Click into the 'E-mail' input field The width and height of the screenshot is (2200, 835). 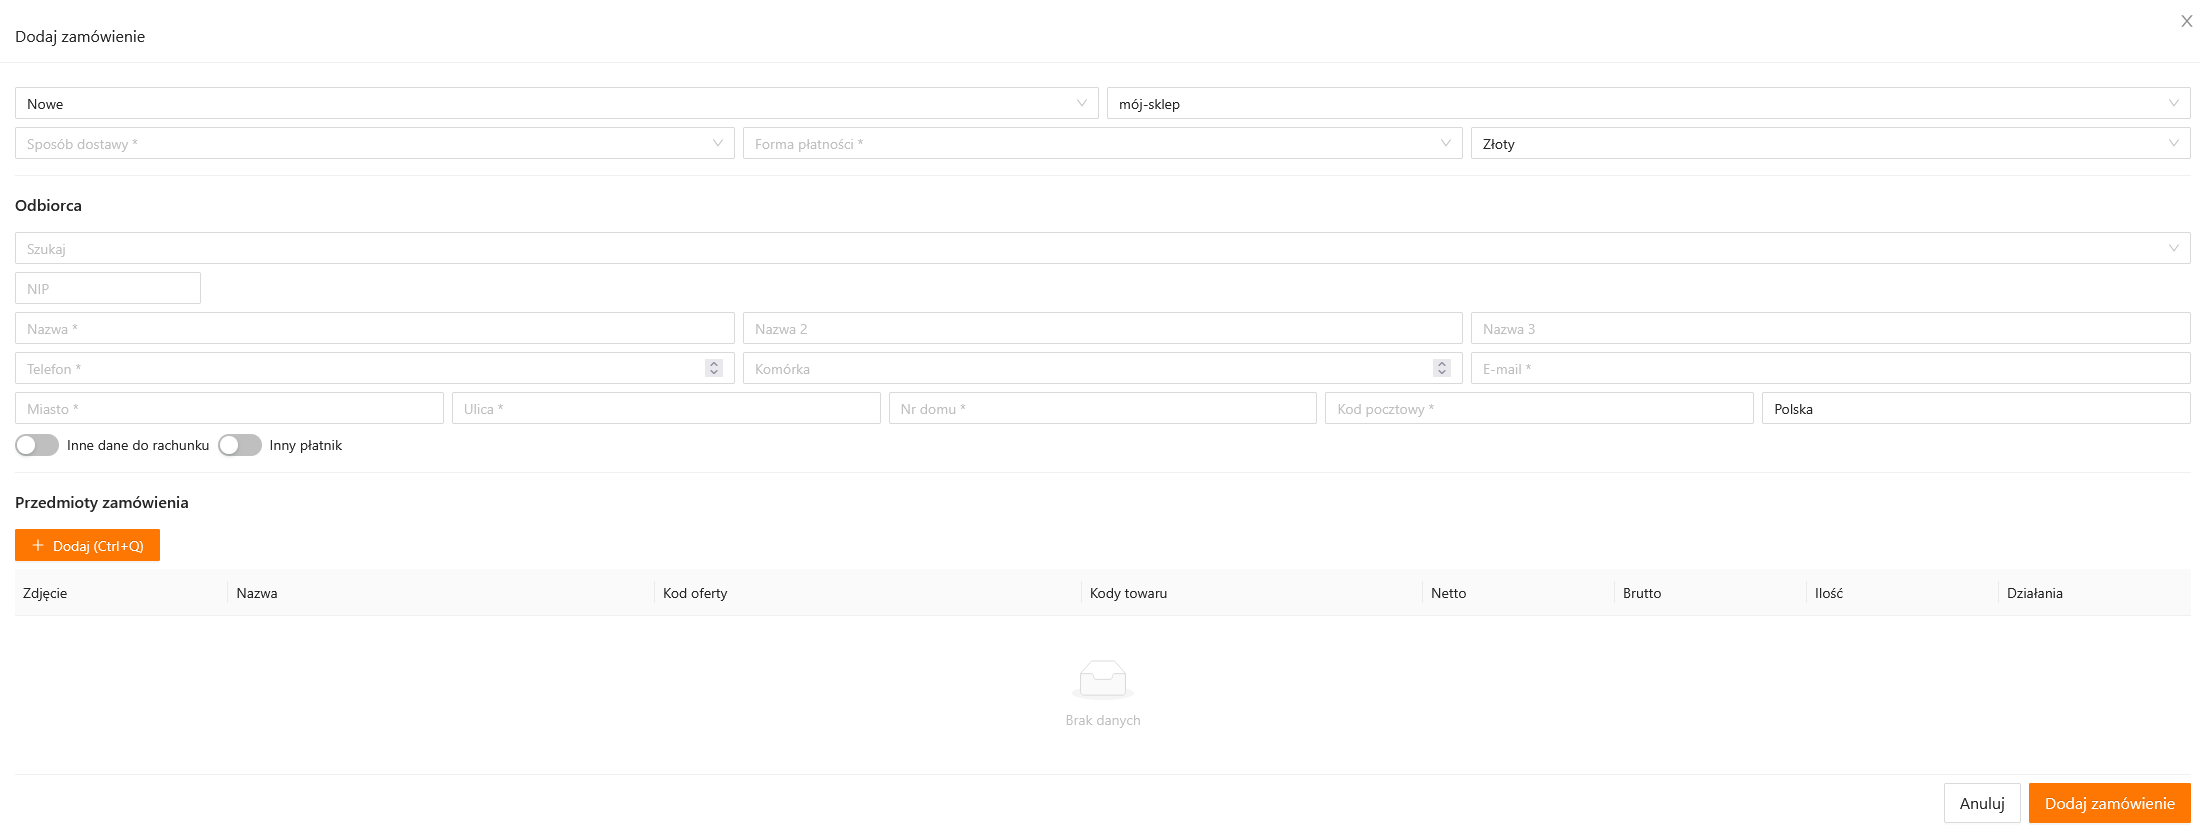(1830, 368)
